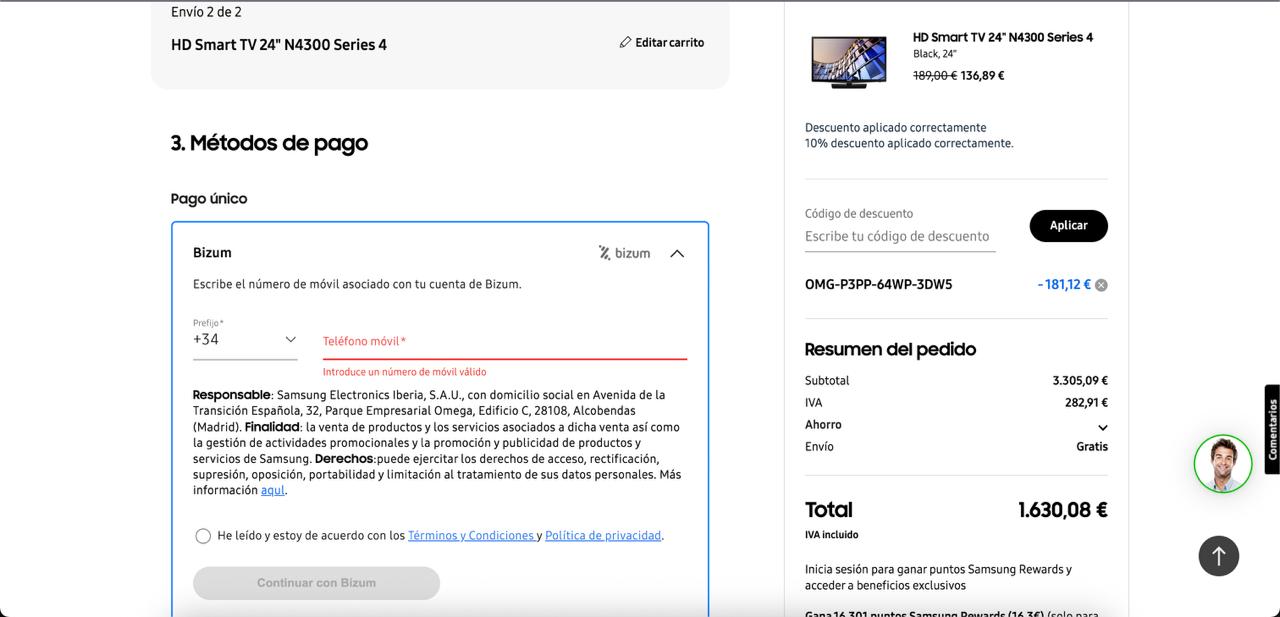Click the total amount '1.630,08 €'
This screenshot has width=1280, height=617.
(1063, 510)
